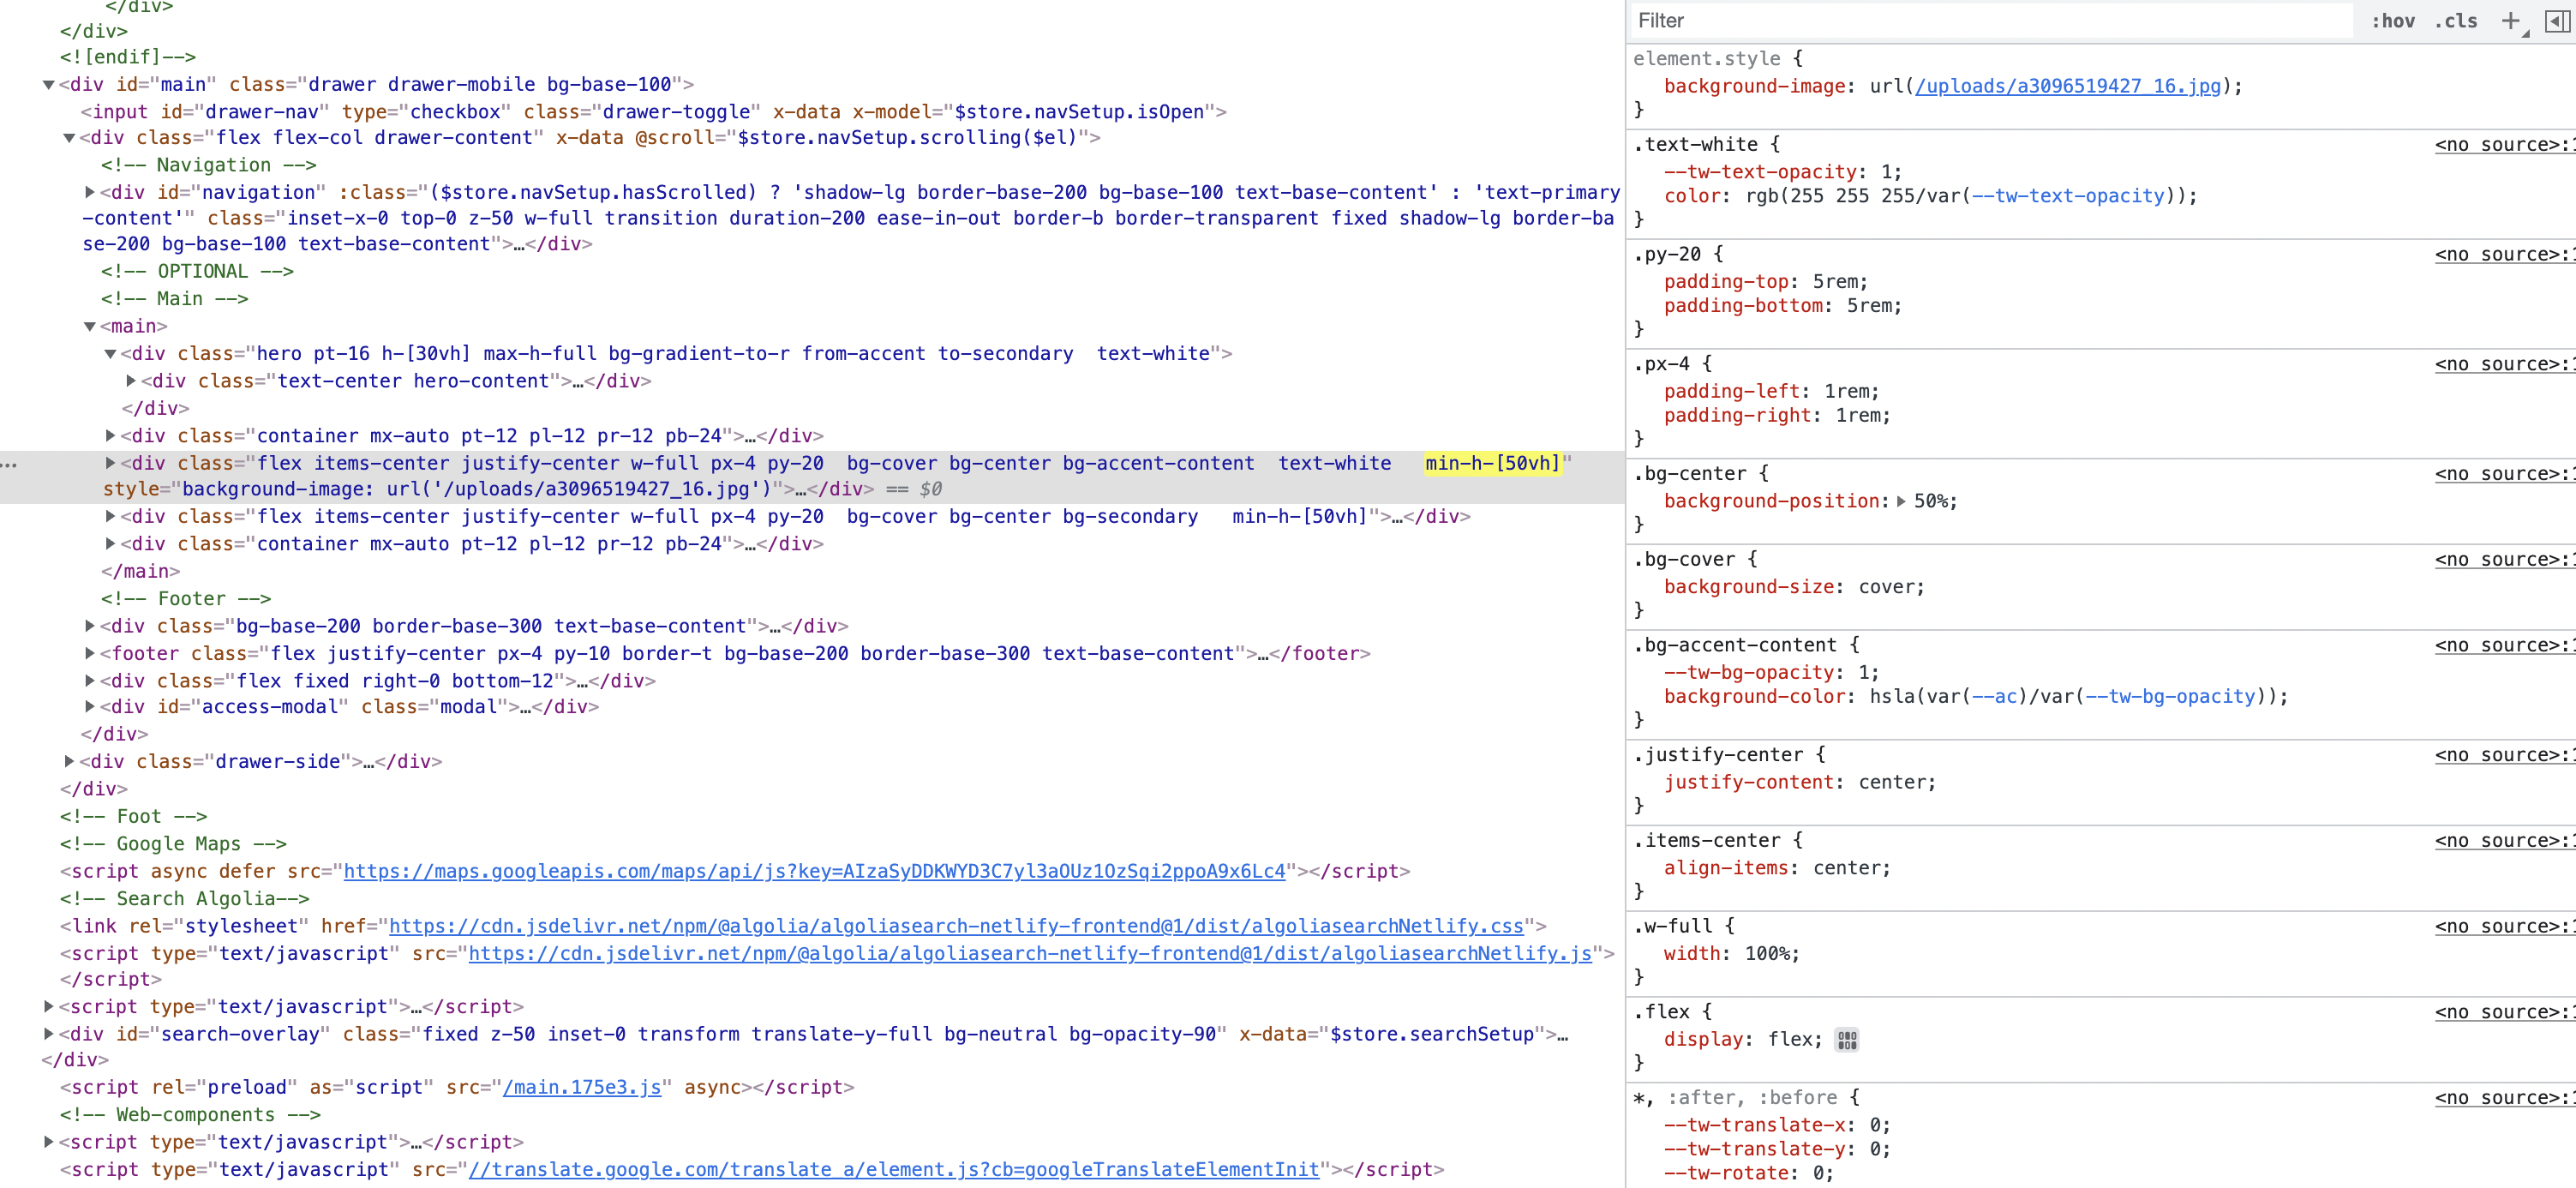Open the no source link for .justify-center rule
The image size is (2576, 1188).
(x=2504, y=756)
